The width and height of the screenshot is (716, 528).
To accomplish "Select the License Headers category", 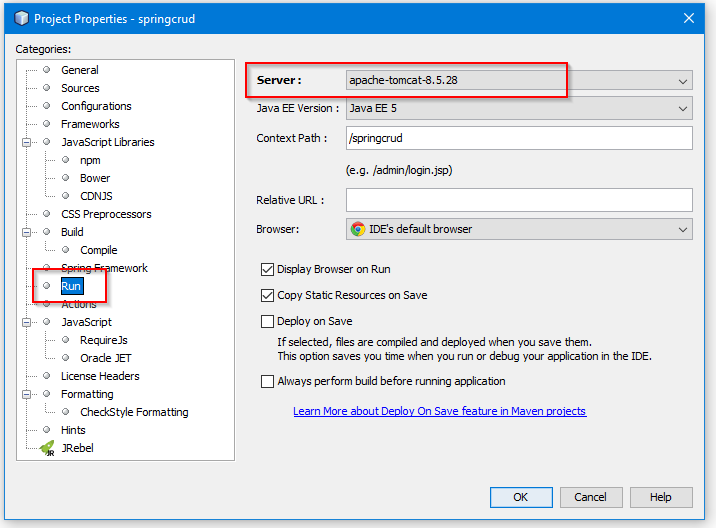I will click(x=100, y=376).
